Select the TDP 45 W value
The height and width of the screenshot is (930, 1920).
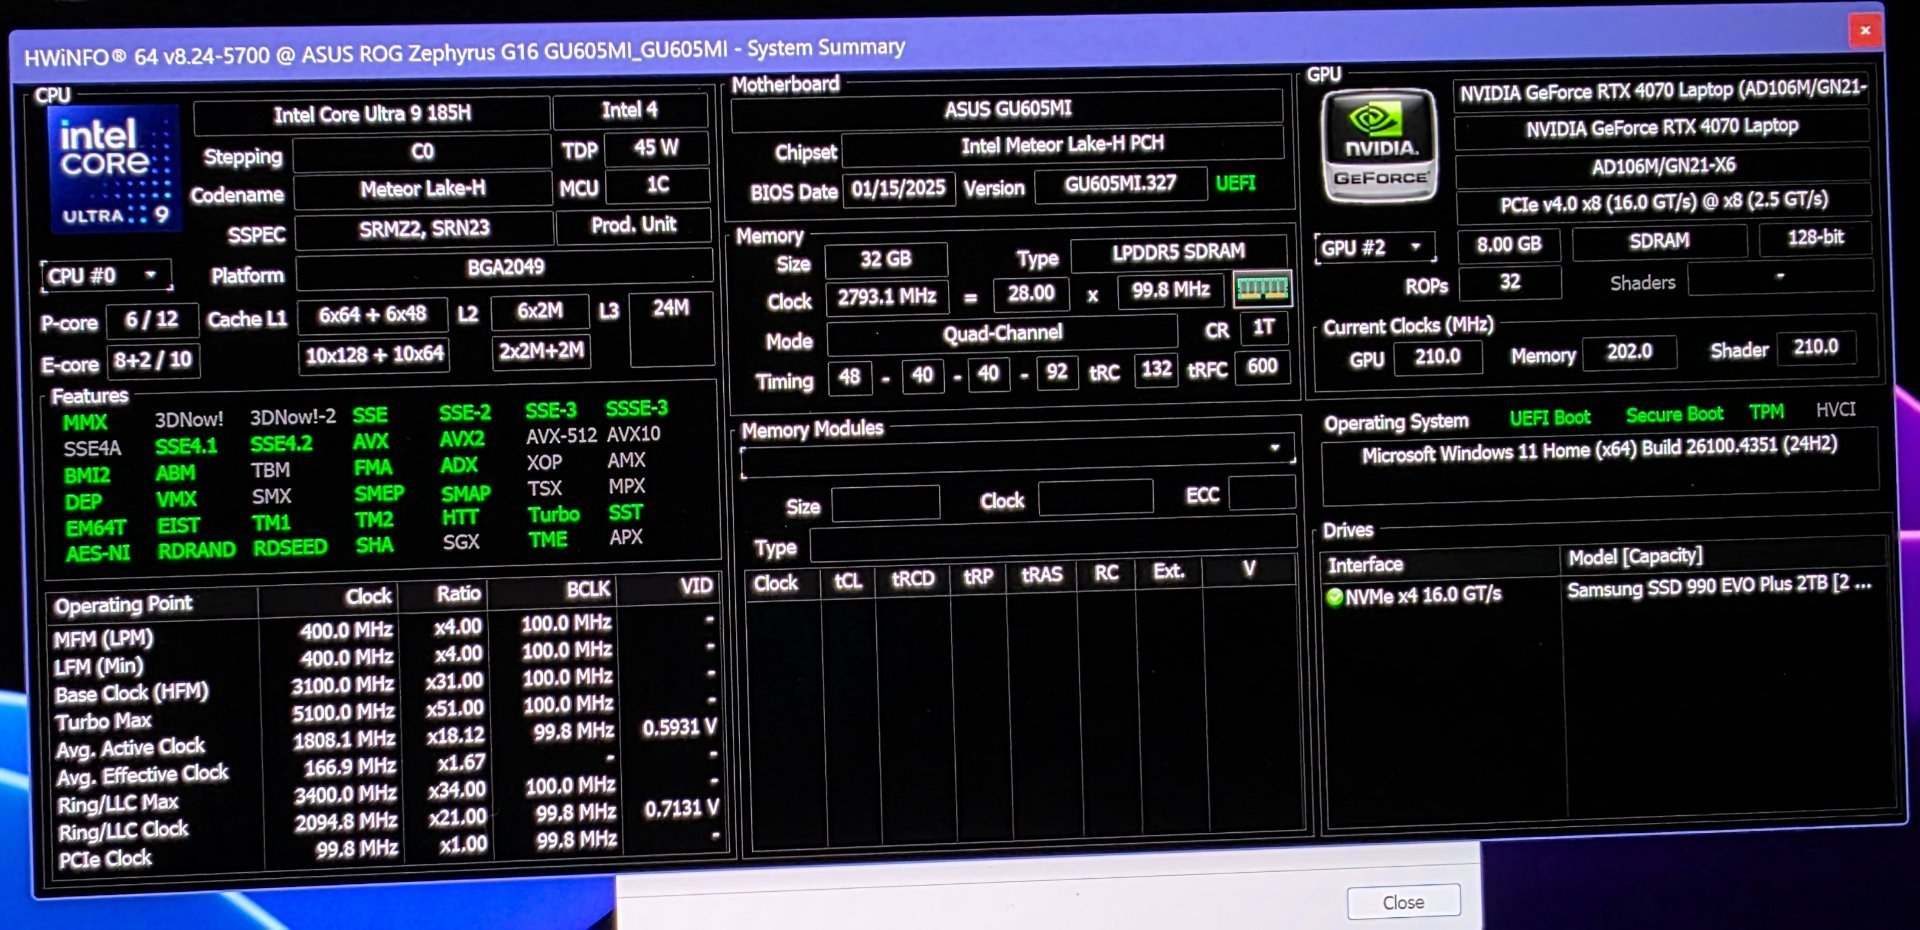pyautogui.click(x=656, y=148)
